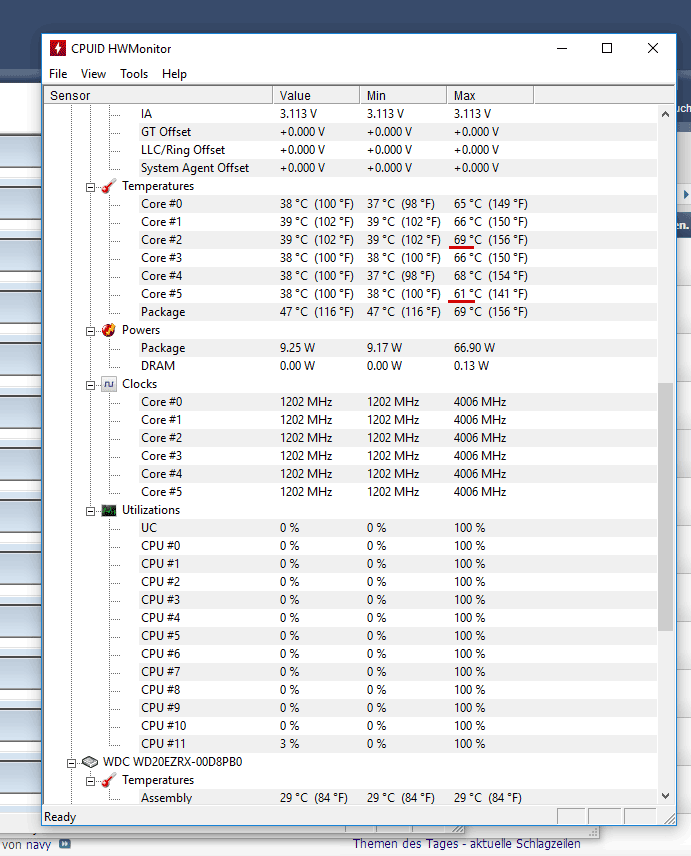Image resolution: width=691 pixels, height=856 pixels.
Task: Select the Package power row
Action: tap(398, 348)
